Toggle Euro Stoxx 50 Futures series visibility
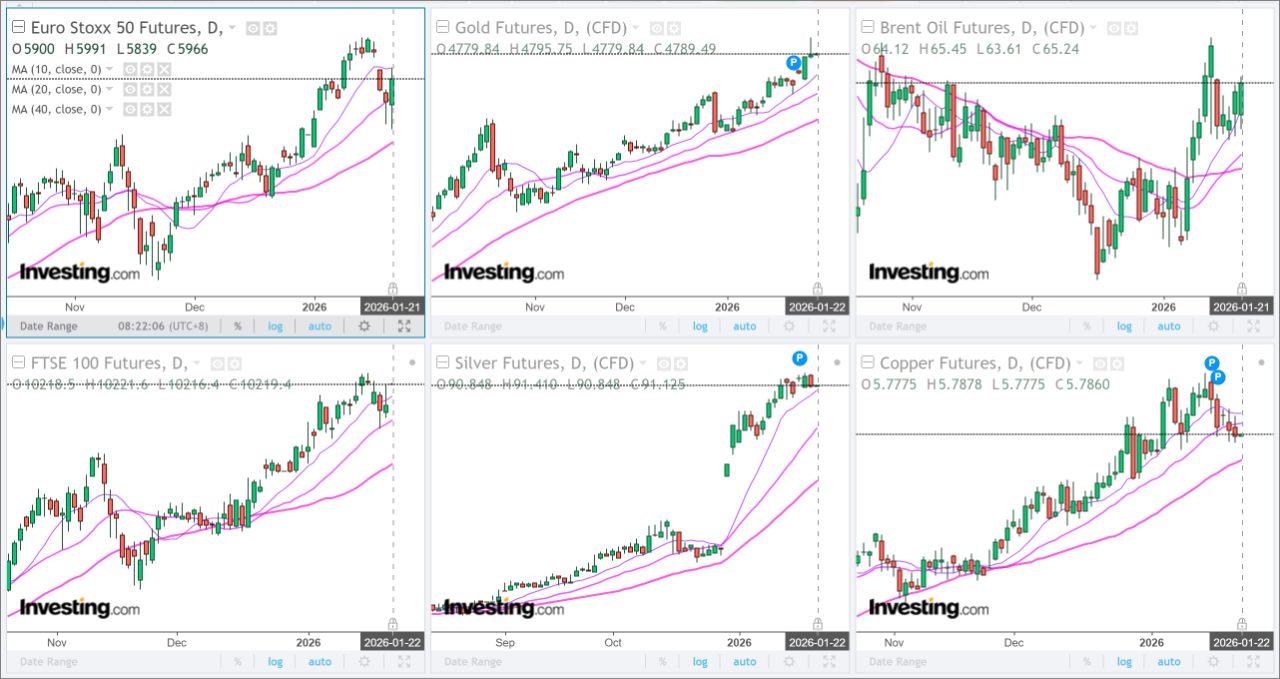Image resolution: width=1280 pixels, height=679 pixels. click(x=253, y=28)
